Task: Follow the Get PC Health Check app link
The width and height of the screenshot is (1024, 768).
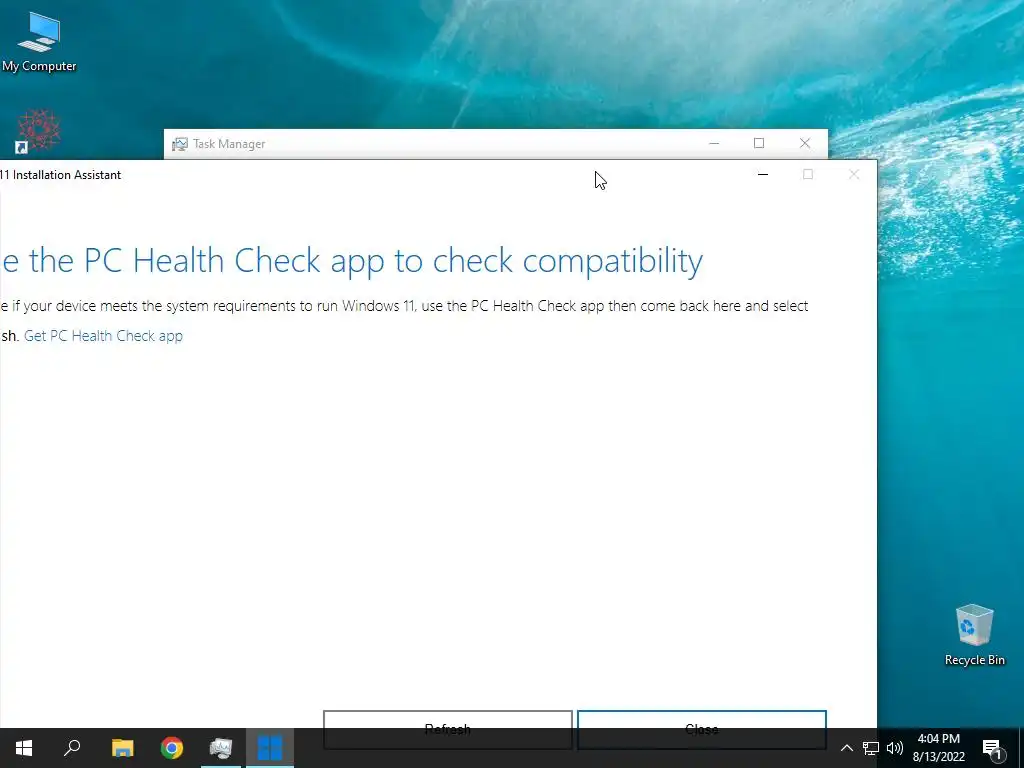Action: [x=103, y=336]
